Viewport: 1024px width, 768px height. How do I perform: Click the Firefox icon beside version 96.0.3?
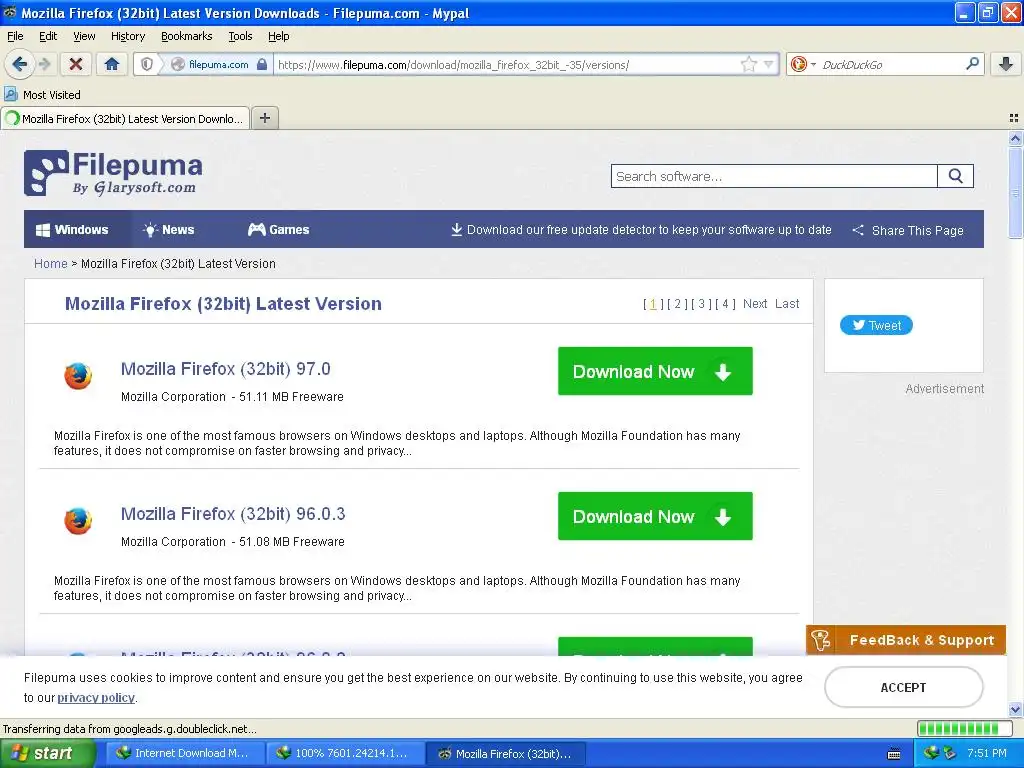pyautogui.click(x=78, y=521)
